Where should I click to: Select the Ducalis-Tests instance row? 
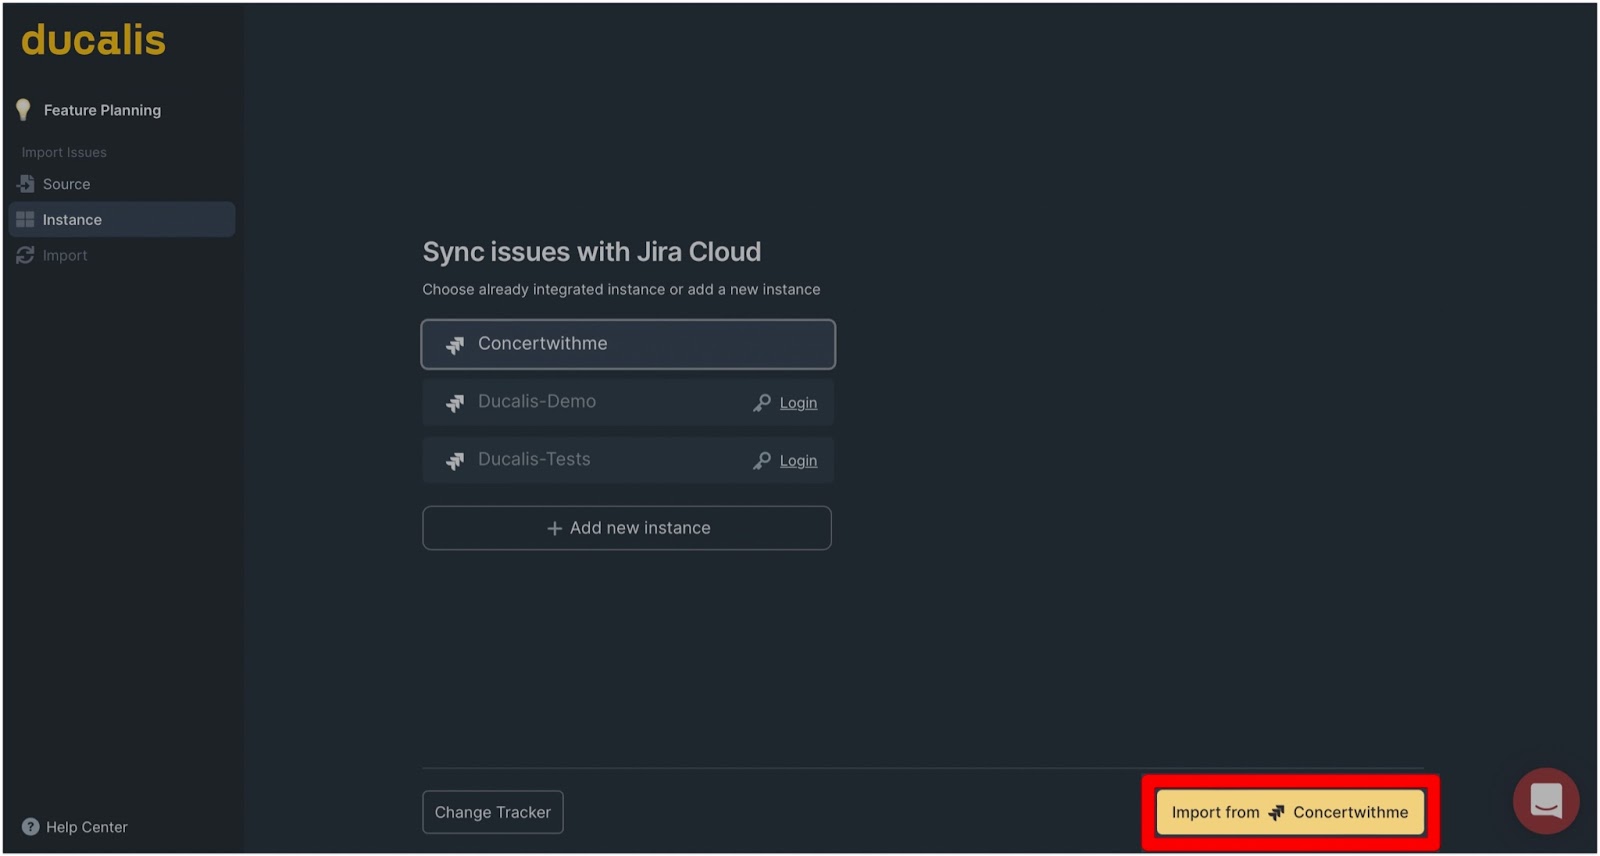click(628, 460)
